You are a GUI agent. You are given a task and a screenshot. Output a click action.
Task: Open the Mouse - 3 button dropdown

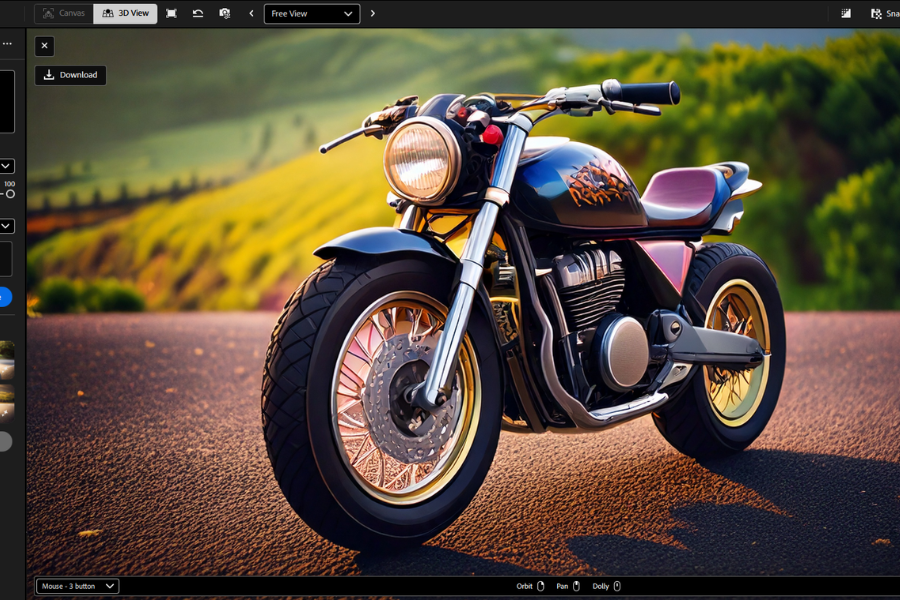point(77,586)
